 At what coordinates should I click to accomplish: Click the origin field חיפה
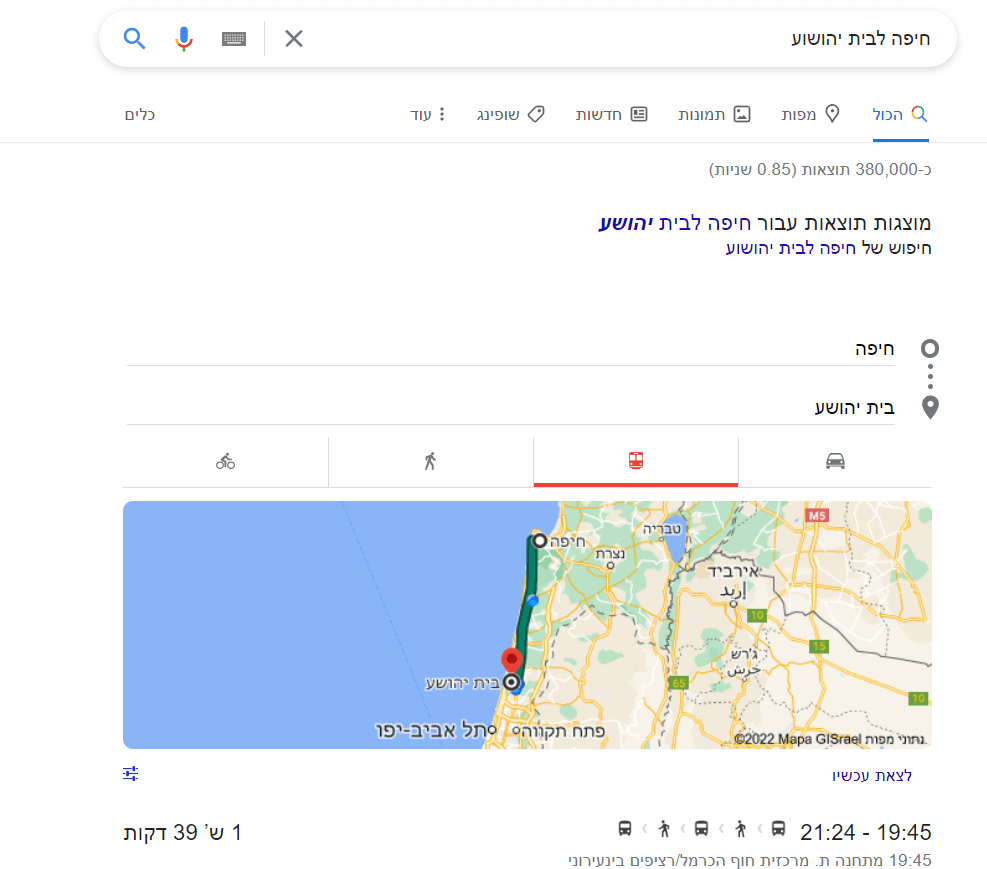[x=510, y=349]
